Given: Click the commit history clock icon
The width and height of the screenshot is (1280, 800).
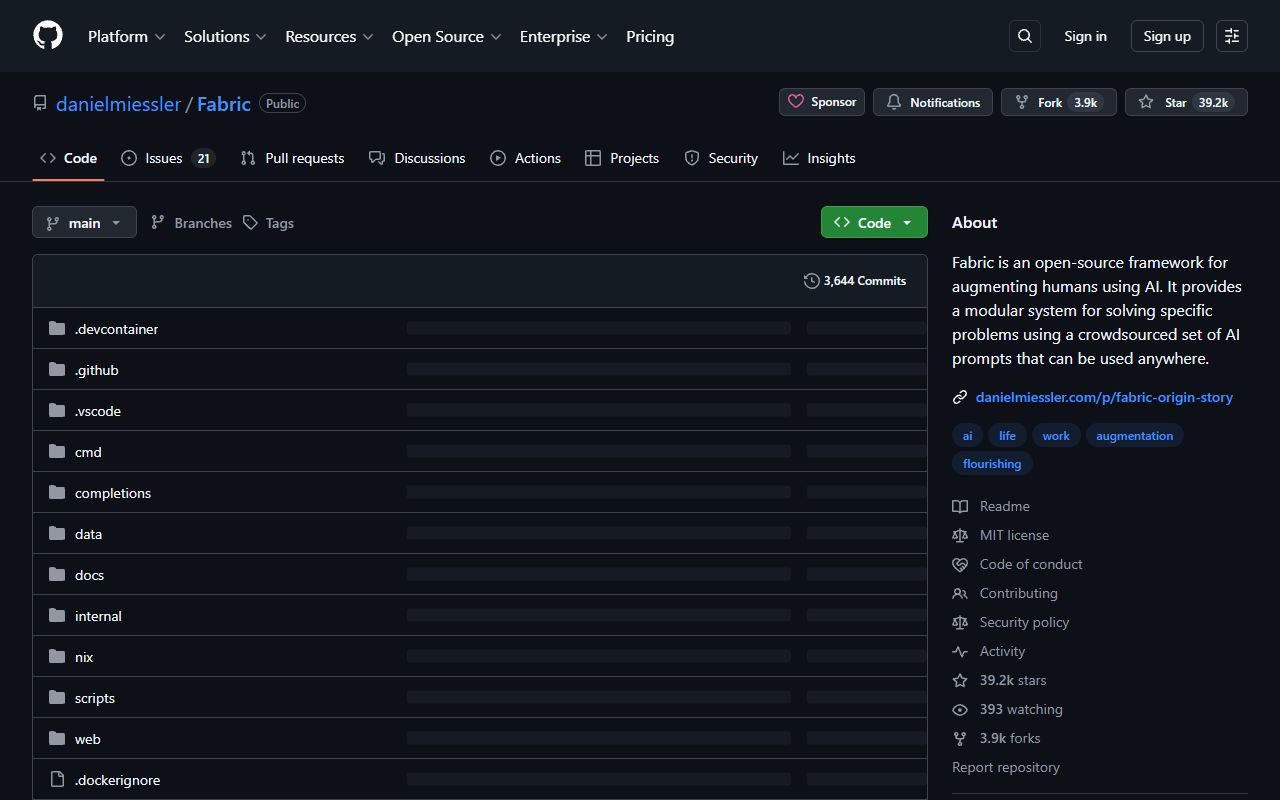Looking at the screenshot, I should click(811, 281).
